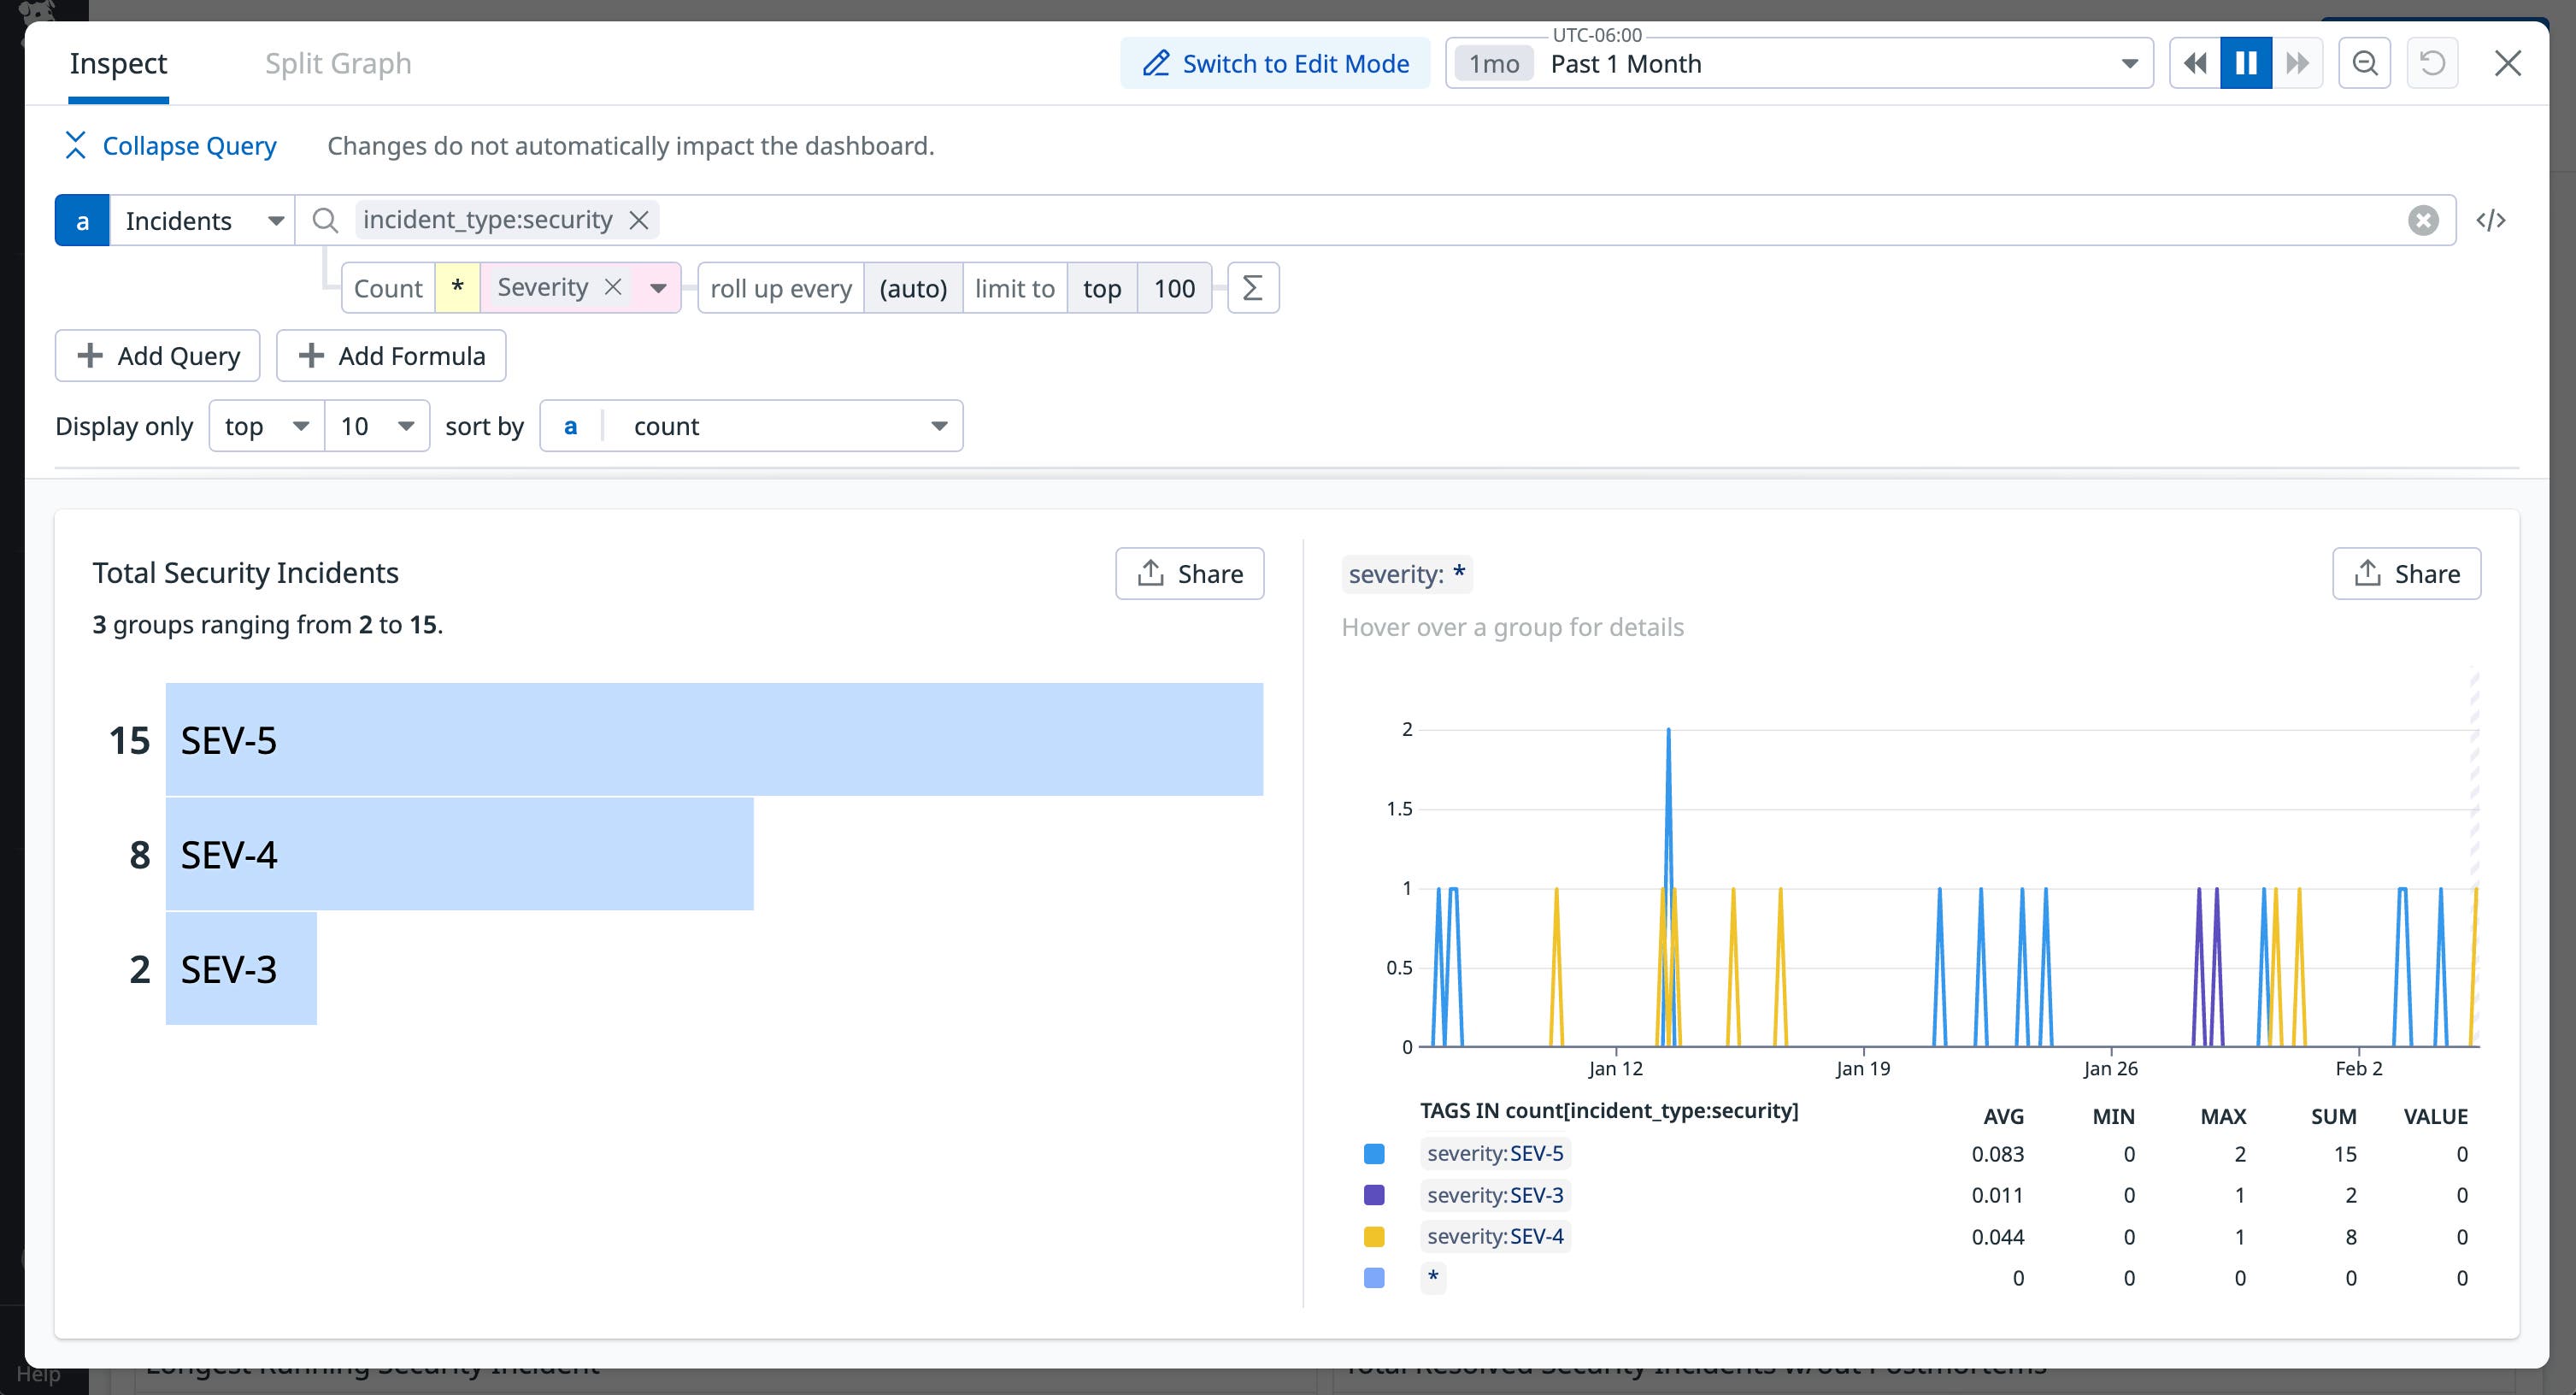Select the Inspect tab
Viewport: 2576px width, 1395px height.
coord(117,63)
